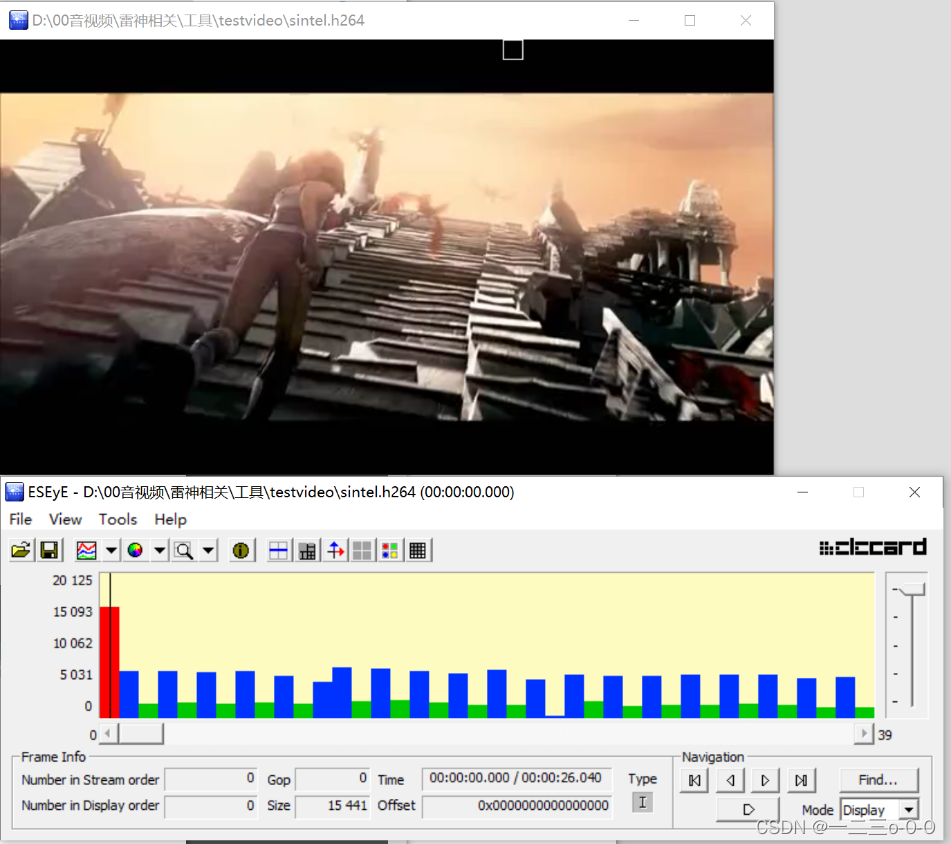Click the 20 125 y-axis label
The height and width of the screenshot is (844, 951).
72,581
